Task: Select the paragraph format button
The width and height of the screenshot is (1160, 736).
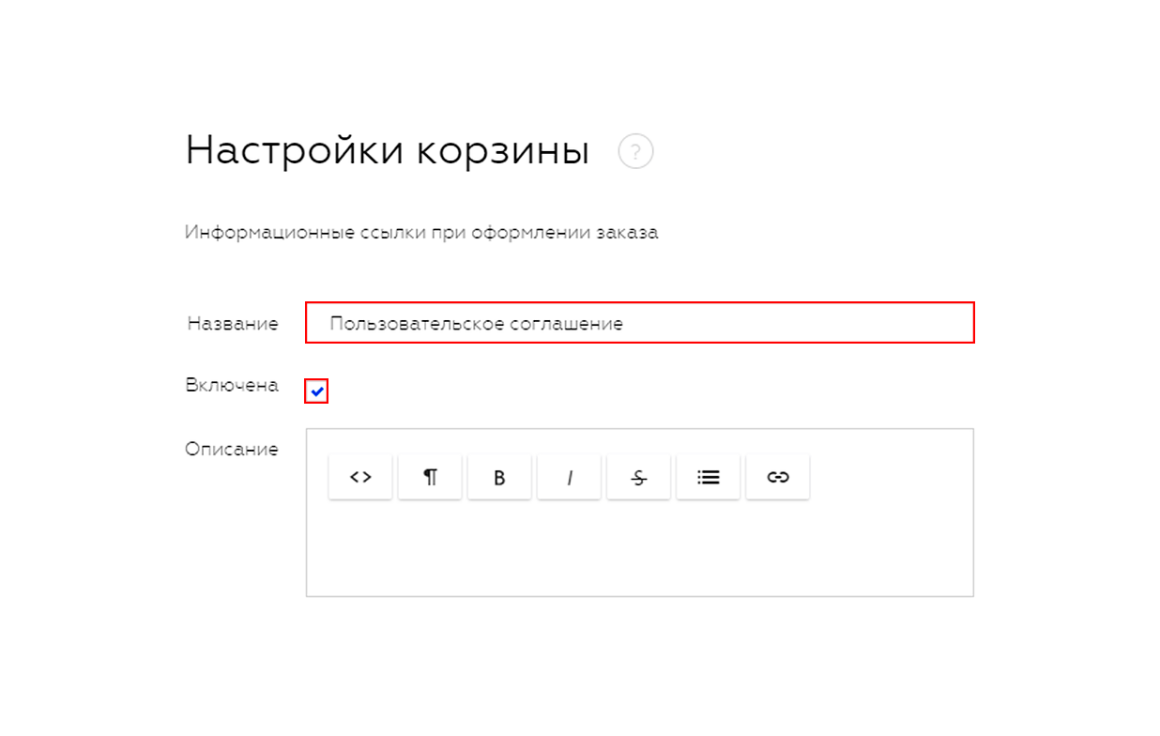Action: point(430,477)
